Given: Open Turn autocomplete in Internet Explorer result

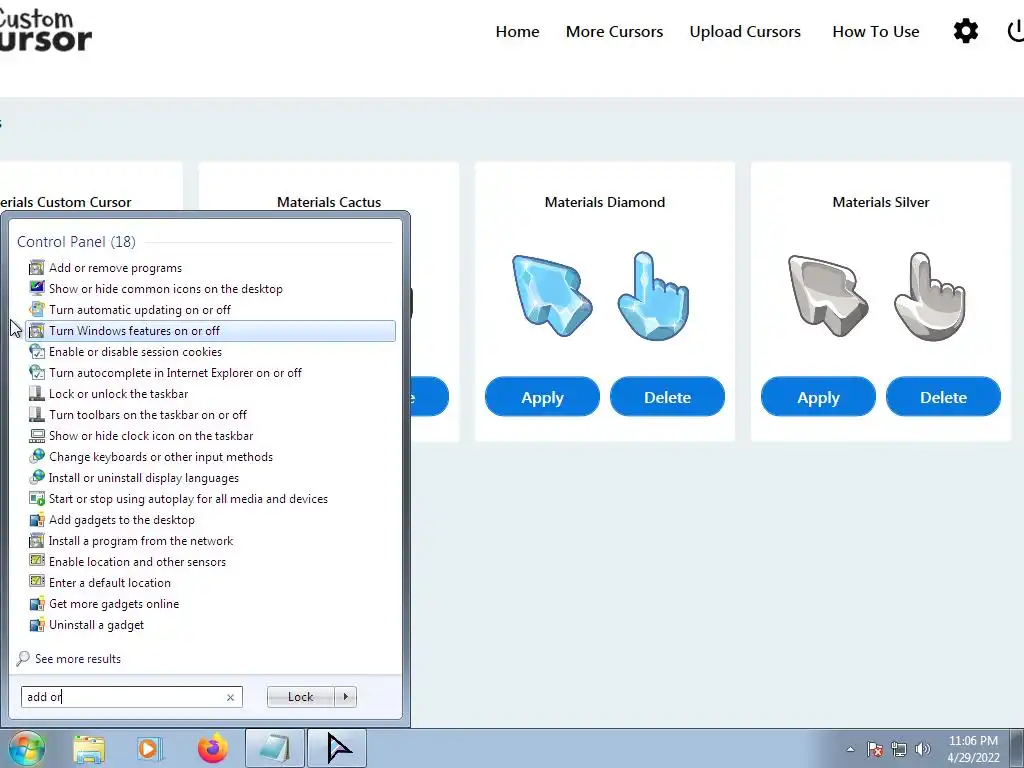Looking at the screenshot, I should (210, 373).
